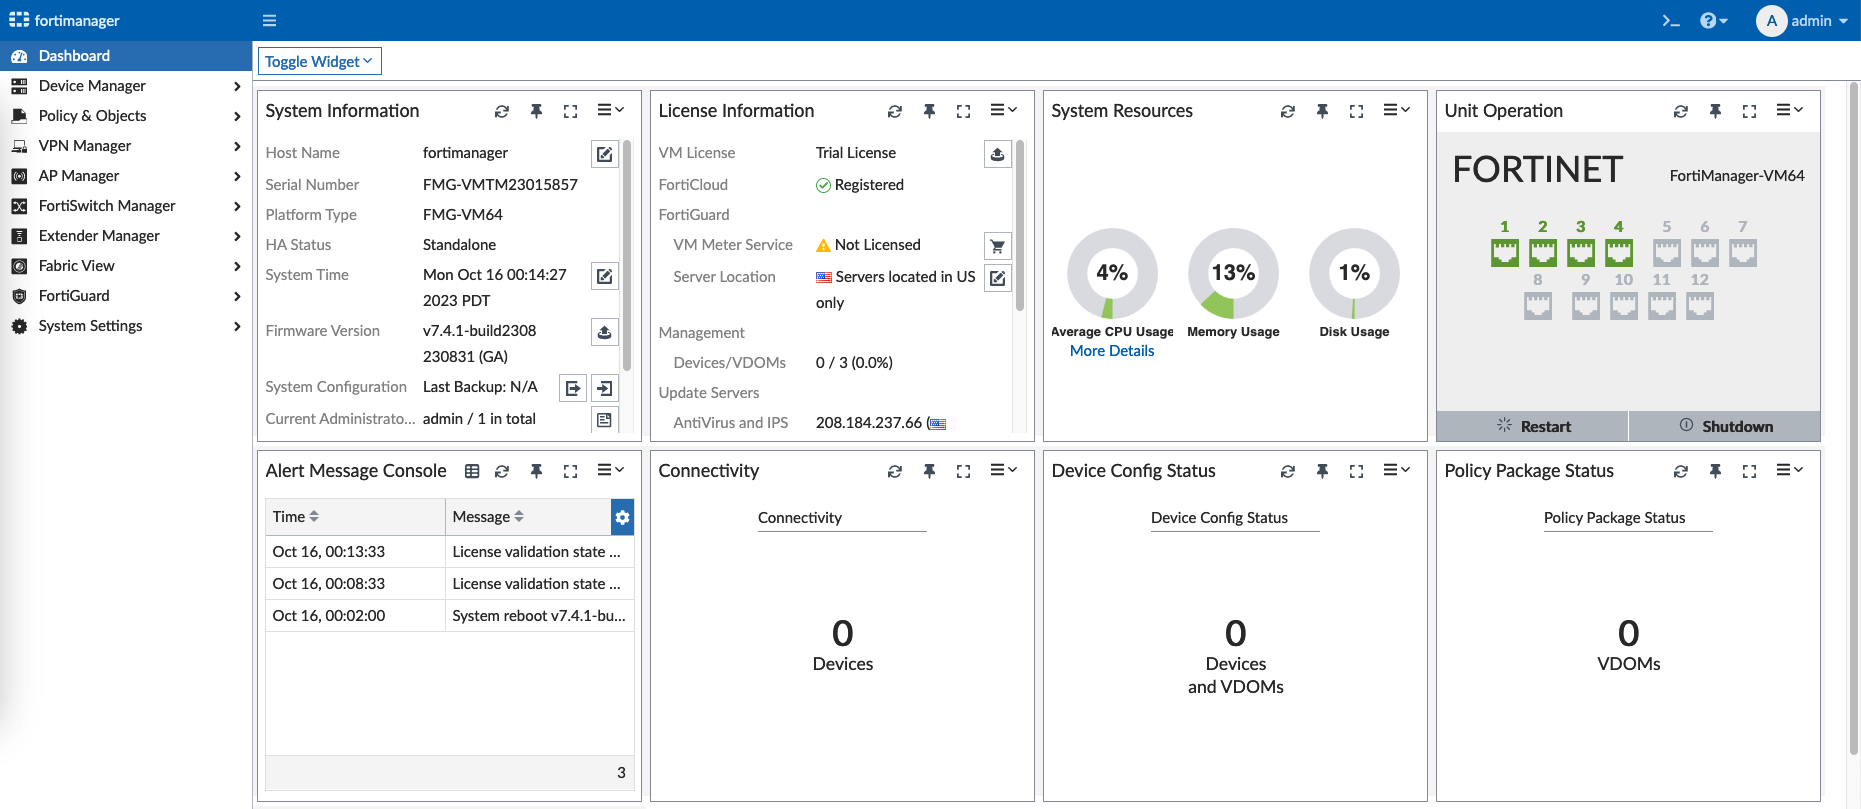This screenshot has width=1861, height=809.
Task: Open System Settings in sidebar
Action: point(90,326)
